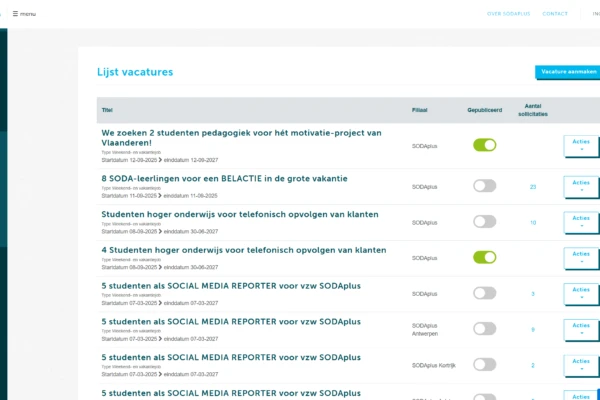Toggle off the published '4 Studenten hoger onderwijs' vacancy

pos(484,257)
